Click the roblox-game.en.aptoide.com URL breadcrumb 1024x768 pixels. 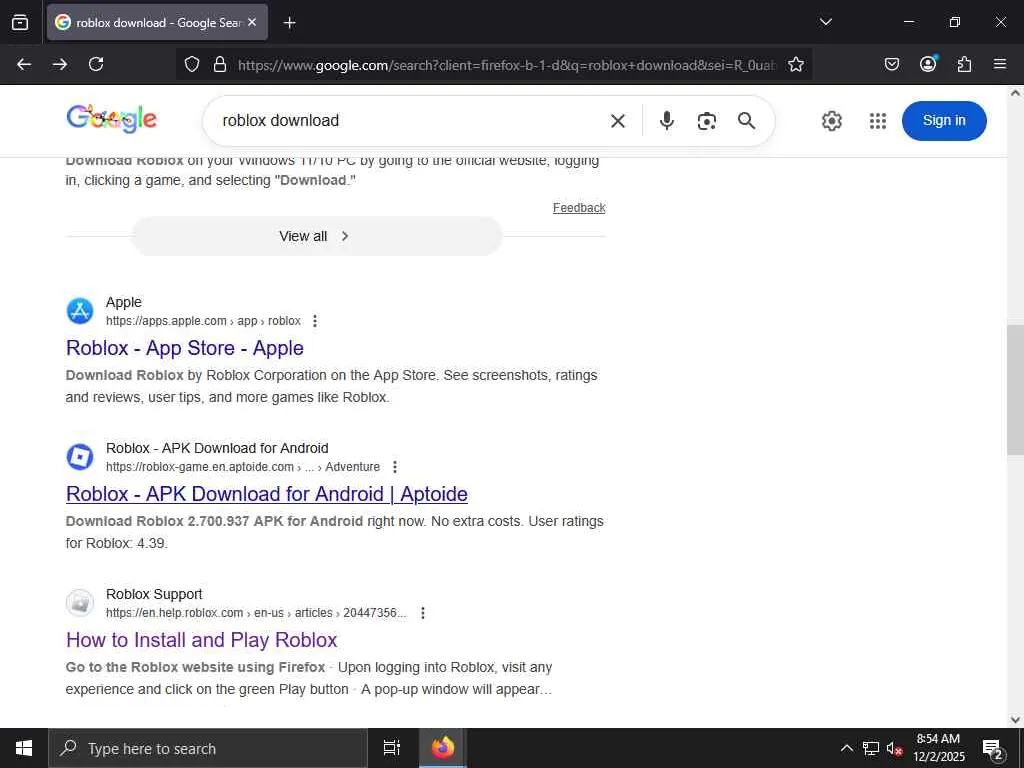243,467
